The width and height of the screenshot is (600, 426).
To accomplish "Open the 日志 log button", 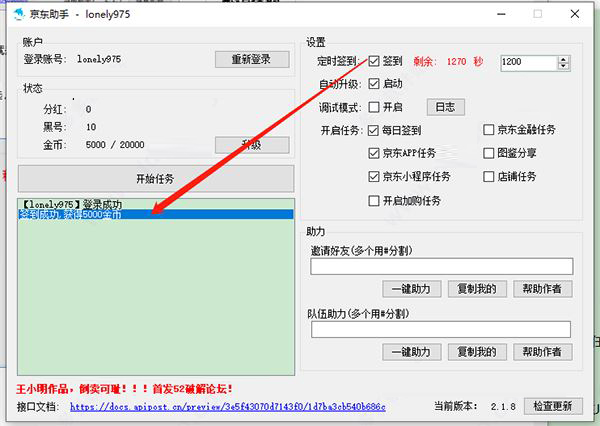I will tap(446, 107).
